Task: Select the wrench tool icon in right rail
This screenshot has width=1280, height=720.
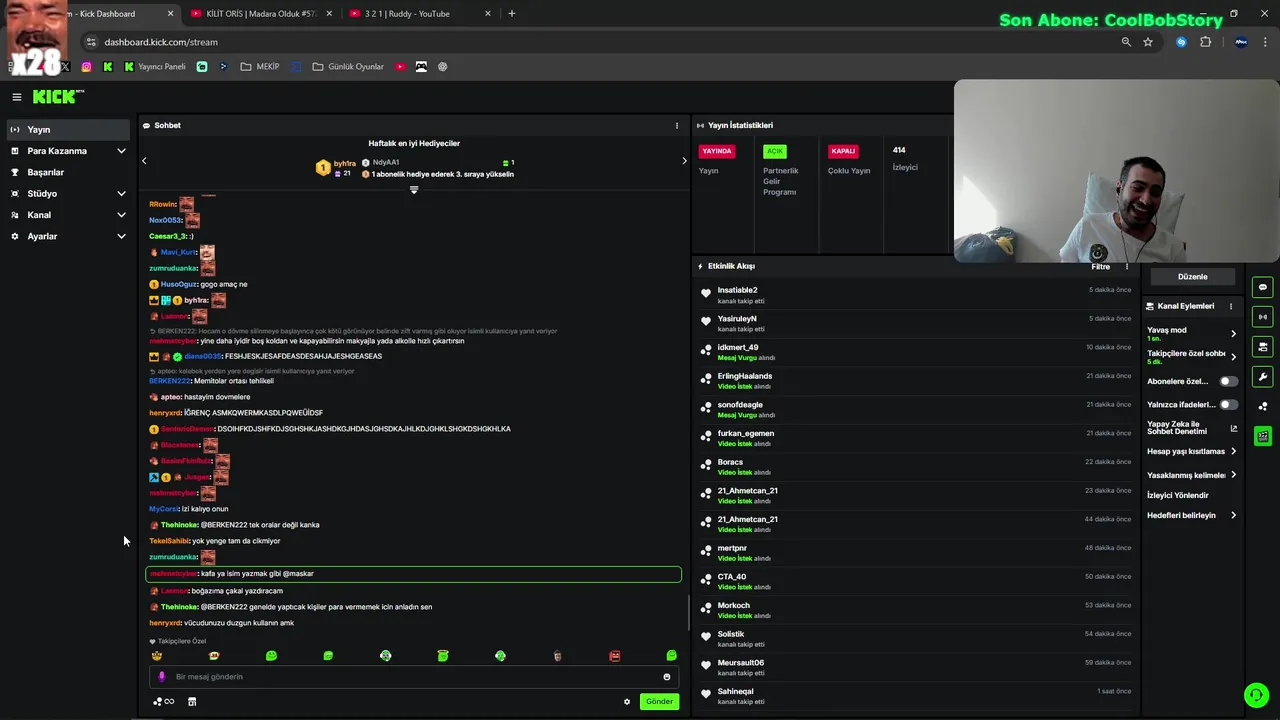Action: coord(1263,377)
